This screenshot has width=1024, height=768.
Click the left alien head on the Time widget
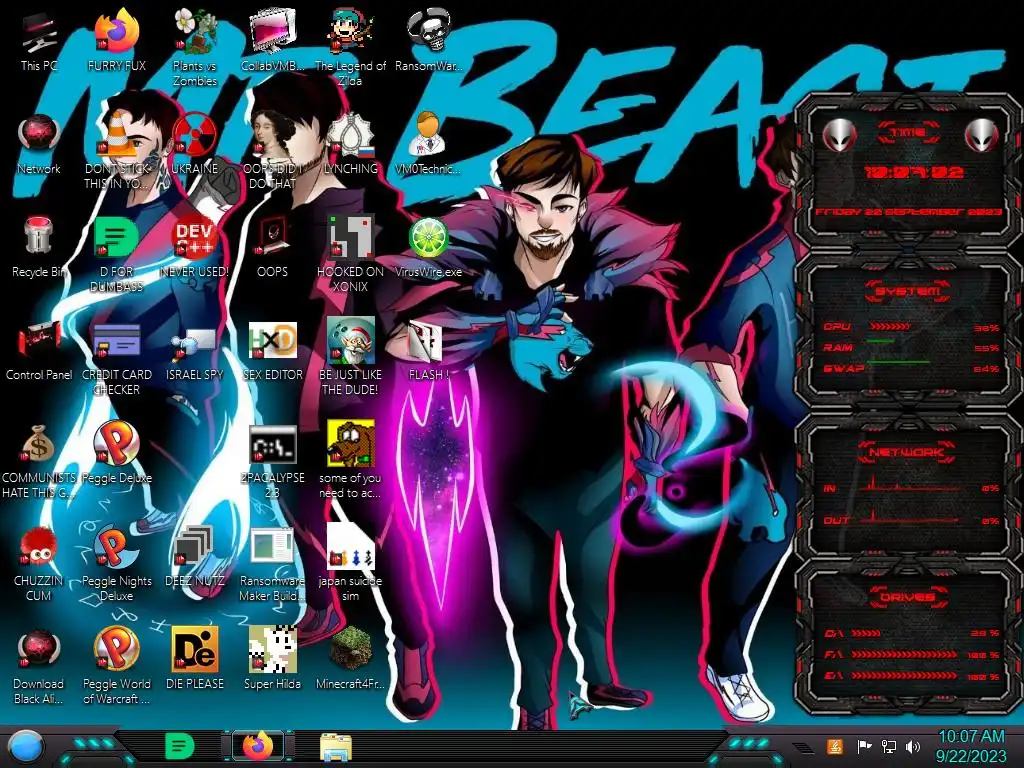point(839,135)
